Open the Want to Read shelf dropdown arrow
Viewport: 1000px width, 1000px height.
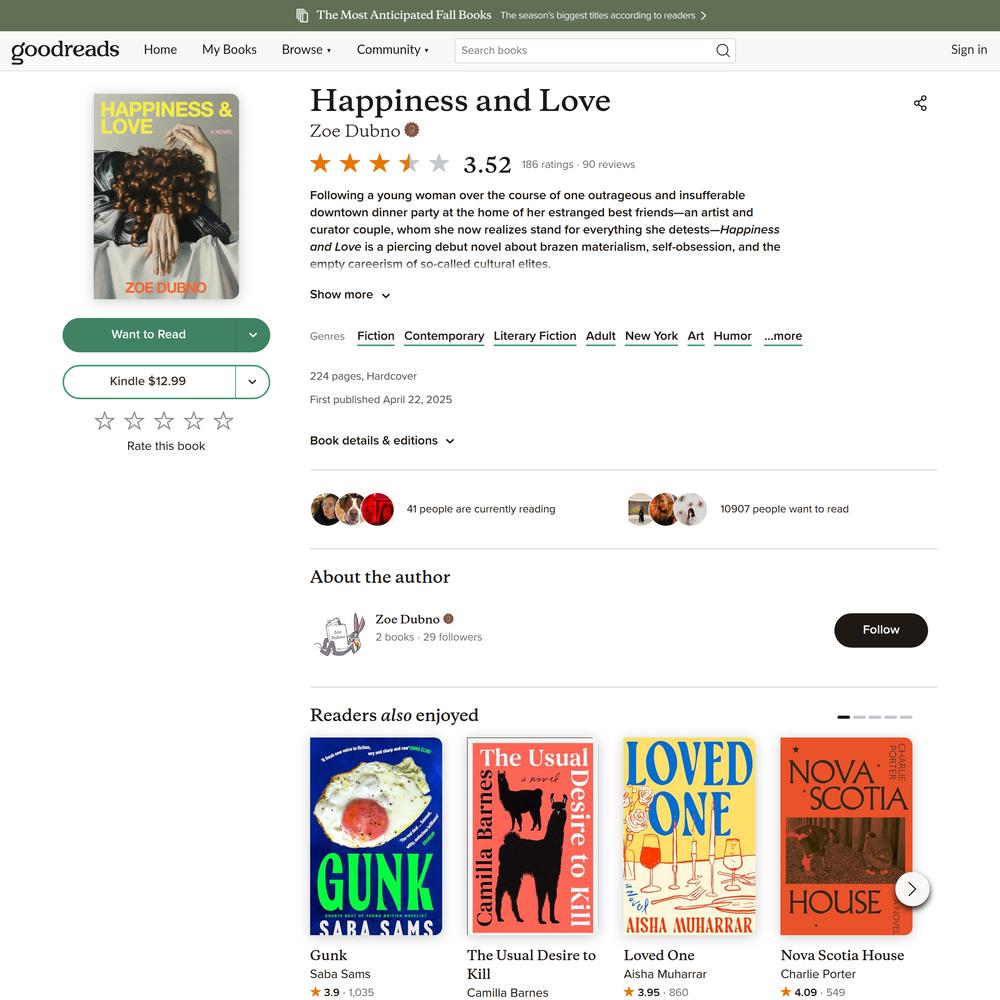click(x=253, y=335)
